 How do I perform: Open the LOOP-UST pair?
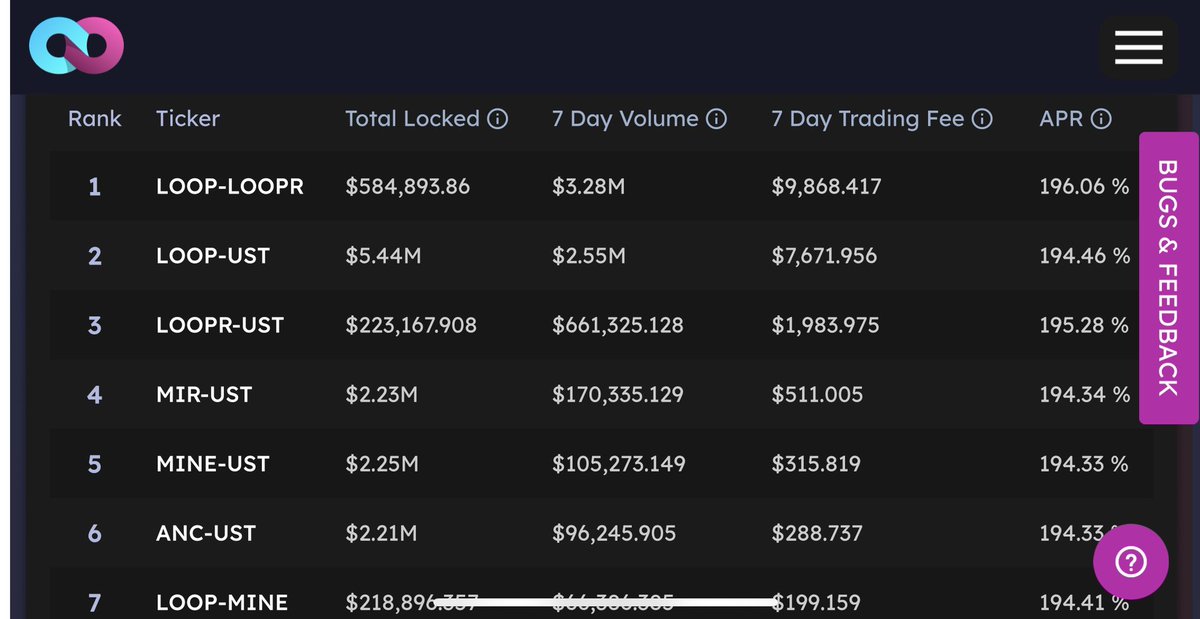tap(213, 256)
